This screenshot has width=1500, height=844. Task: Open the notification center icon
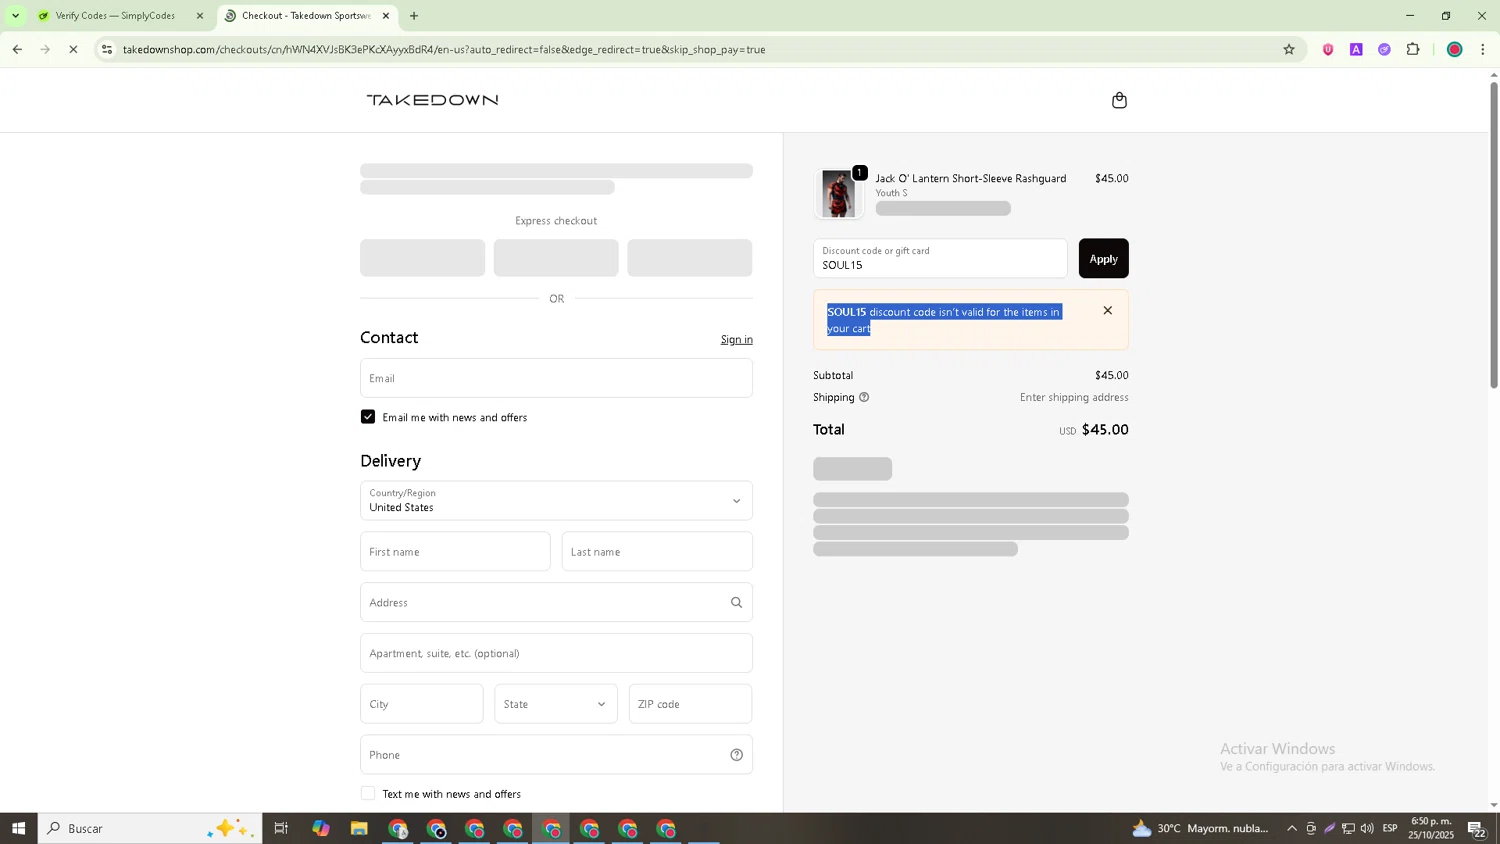(x=1476, y=828)
